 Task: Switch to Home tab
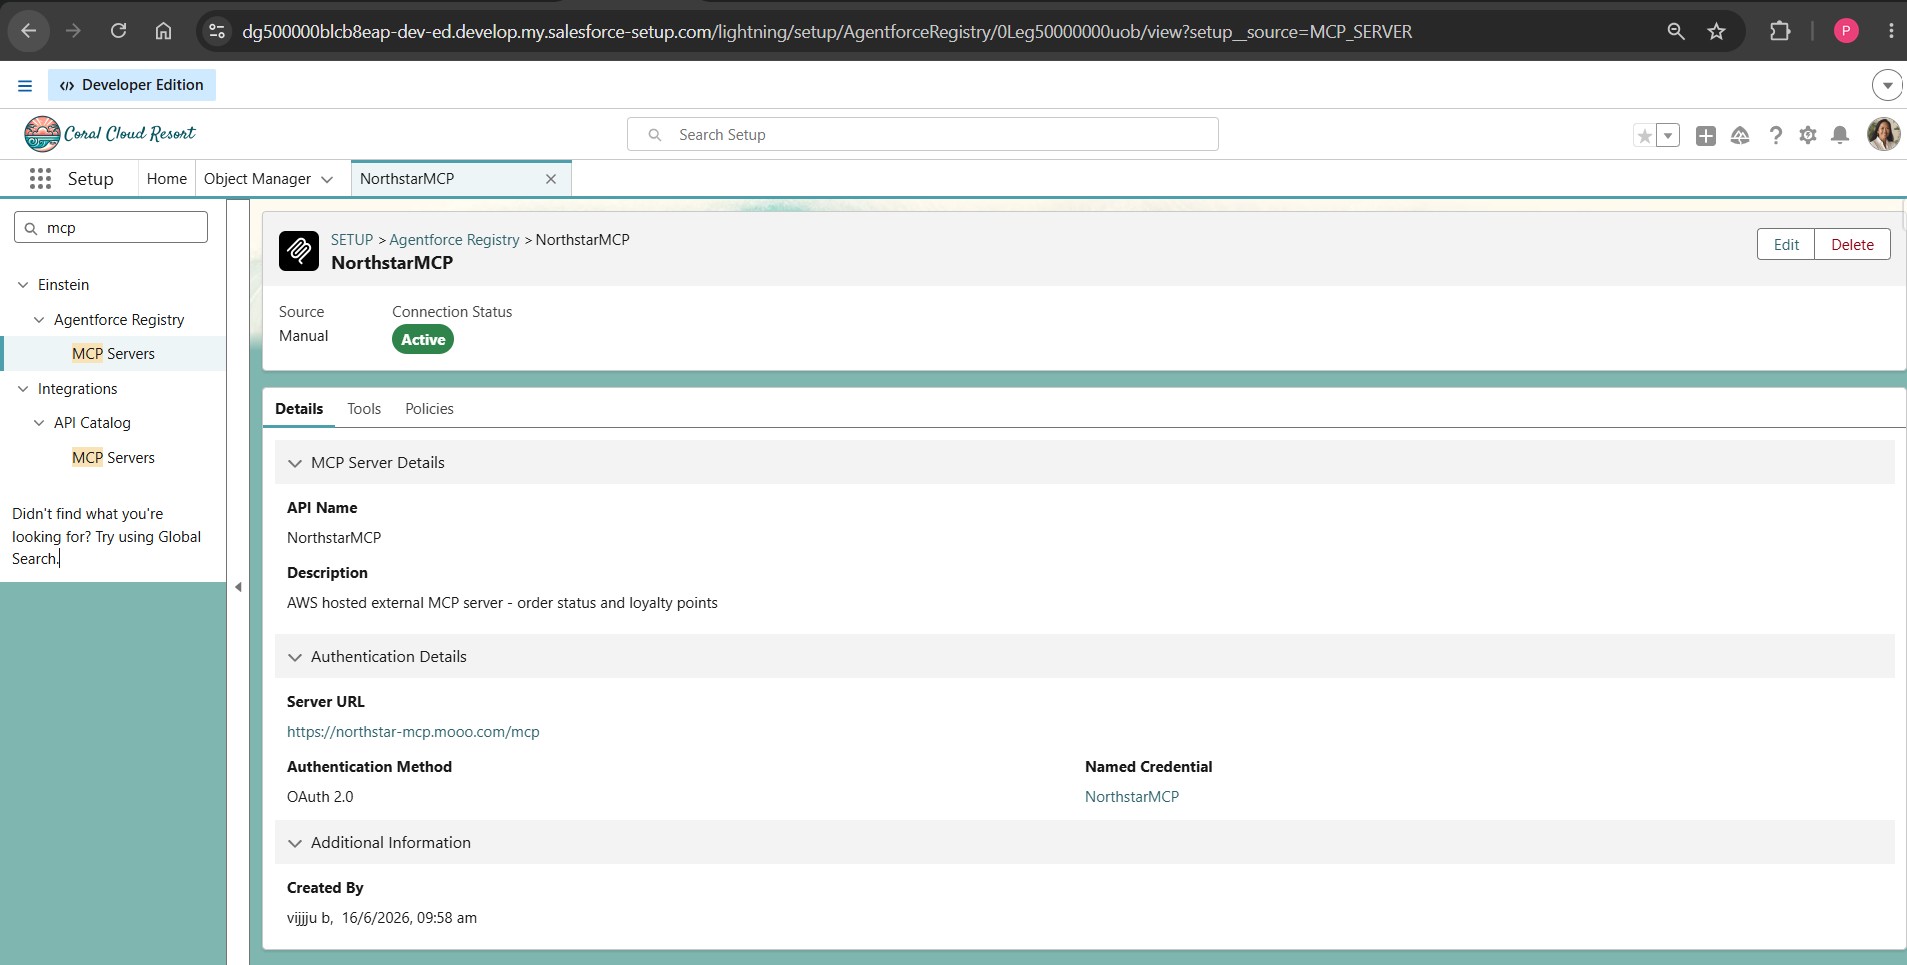click(166, 179)
